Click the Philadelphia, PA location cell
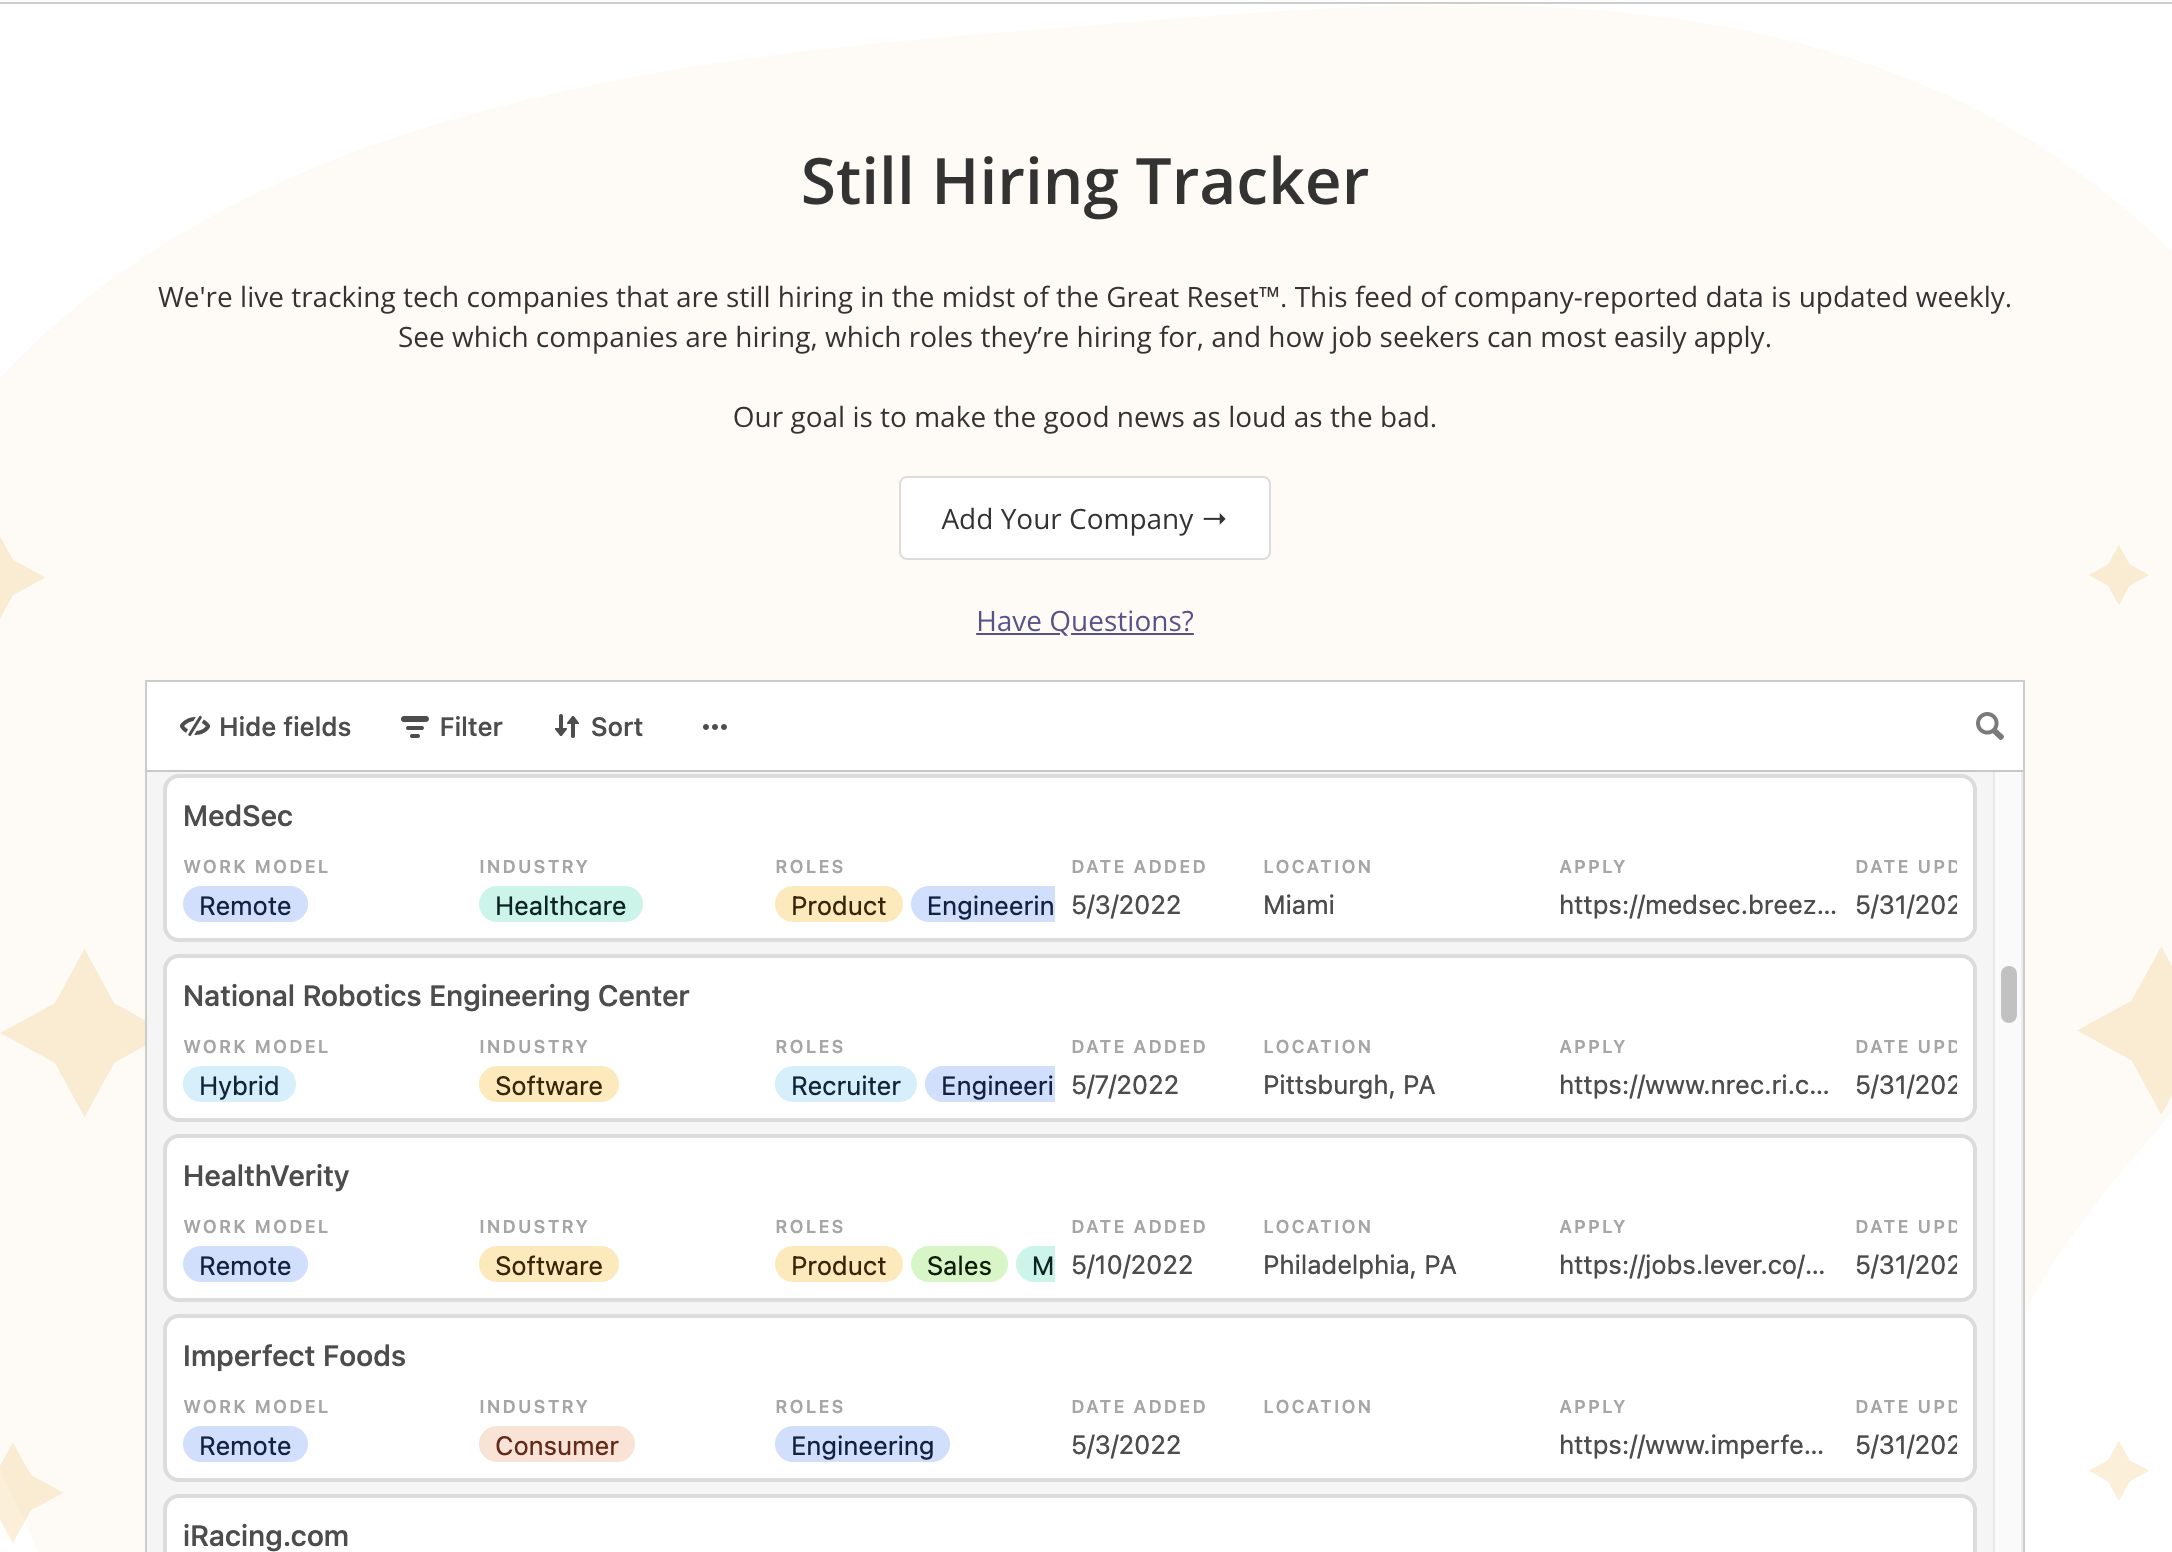This screenshot has width=2172, height=1552. [1359, 1265]
